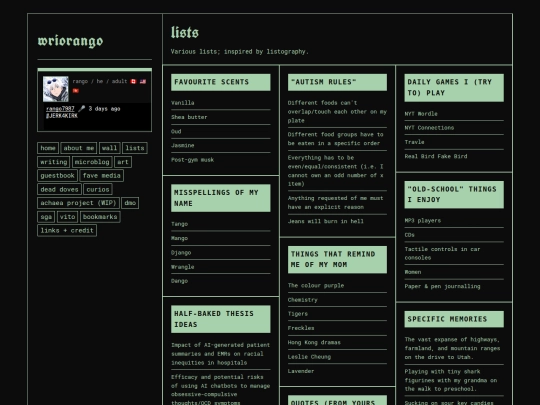Select the lists nav button
The image size is (540, 405).
135,148
